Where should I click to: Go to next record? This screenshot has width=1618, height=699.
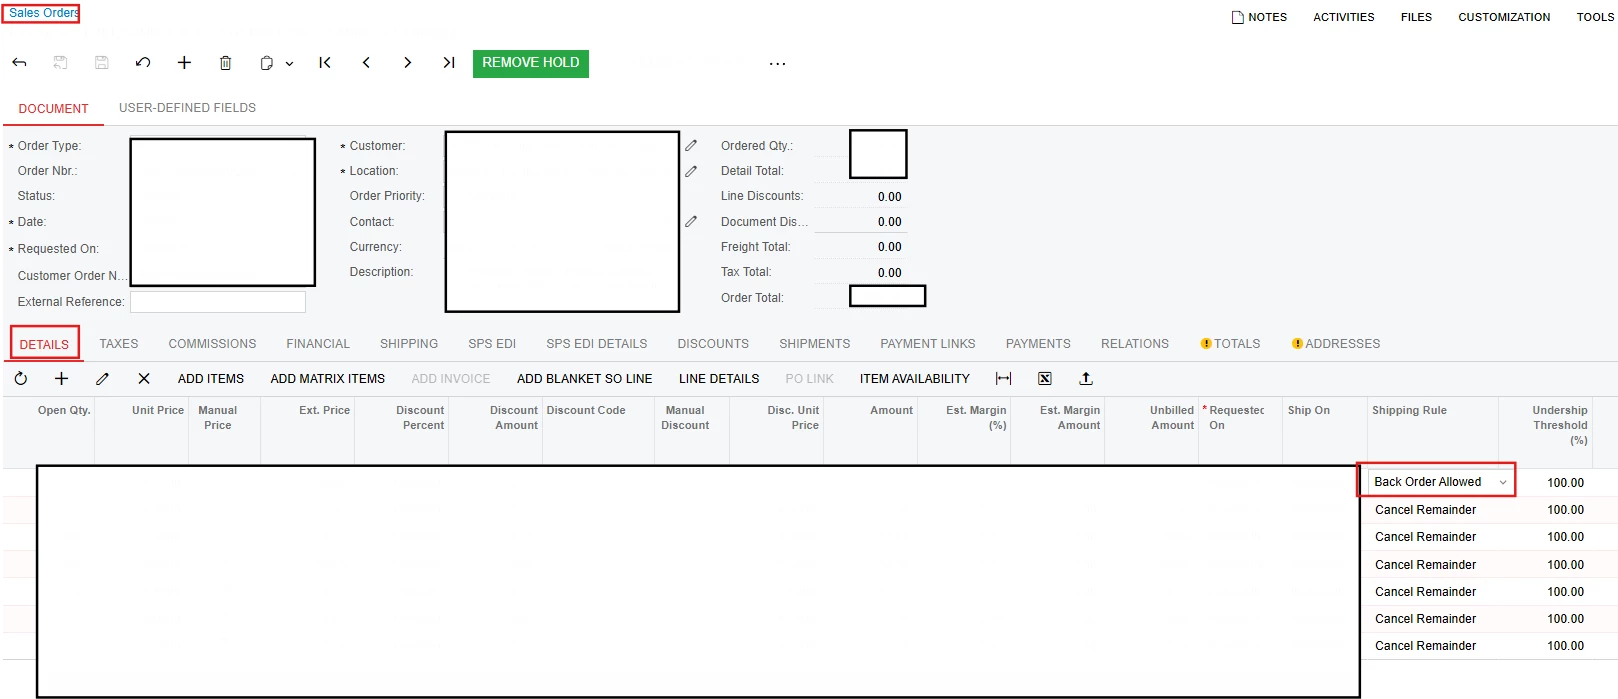[x=407, y=63]
